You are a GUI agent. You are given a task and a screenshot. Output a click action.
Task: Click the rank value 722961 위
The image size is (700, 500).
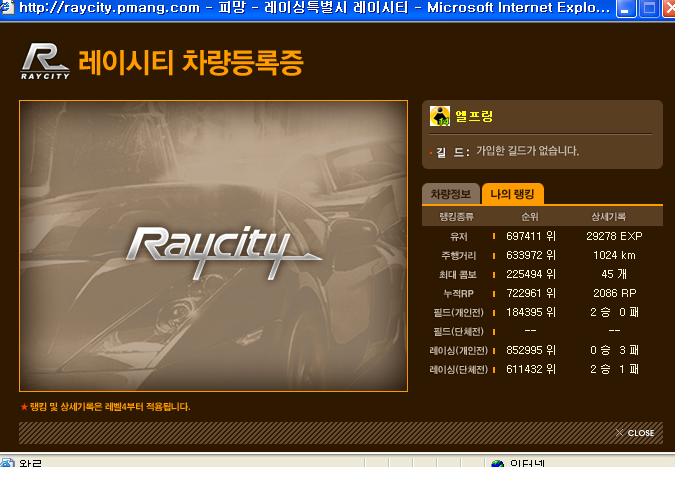(x=531, y=293)
